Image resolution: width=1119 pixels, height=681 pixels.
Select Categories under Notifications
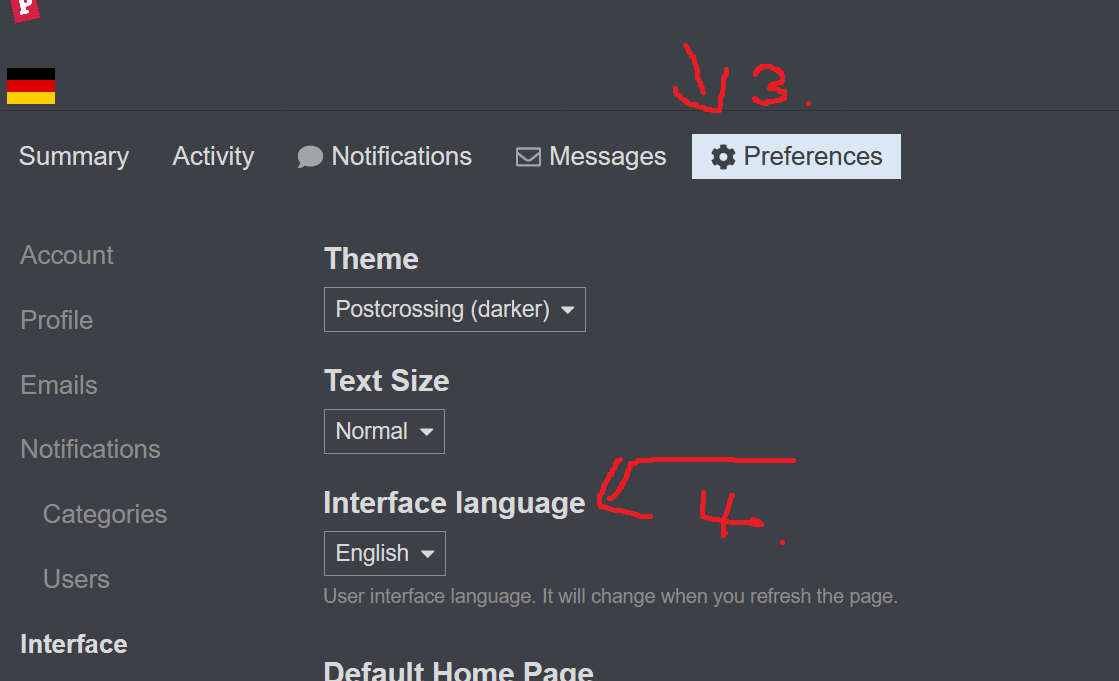click(x=105, y=514)
